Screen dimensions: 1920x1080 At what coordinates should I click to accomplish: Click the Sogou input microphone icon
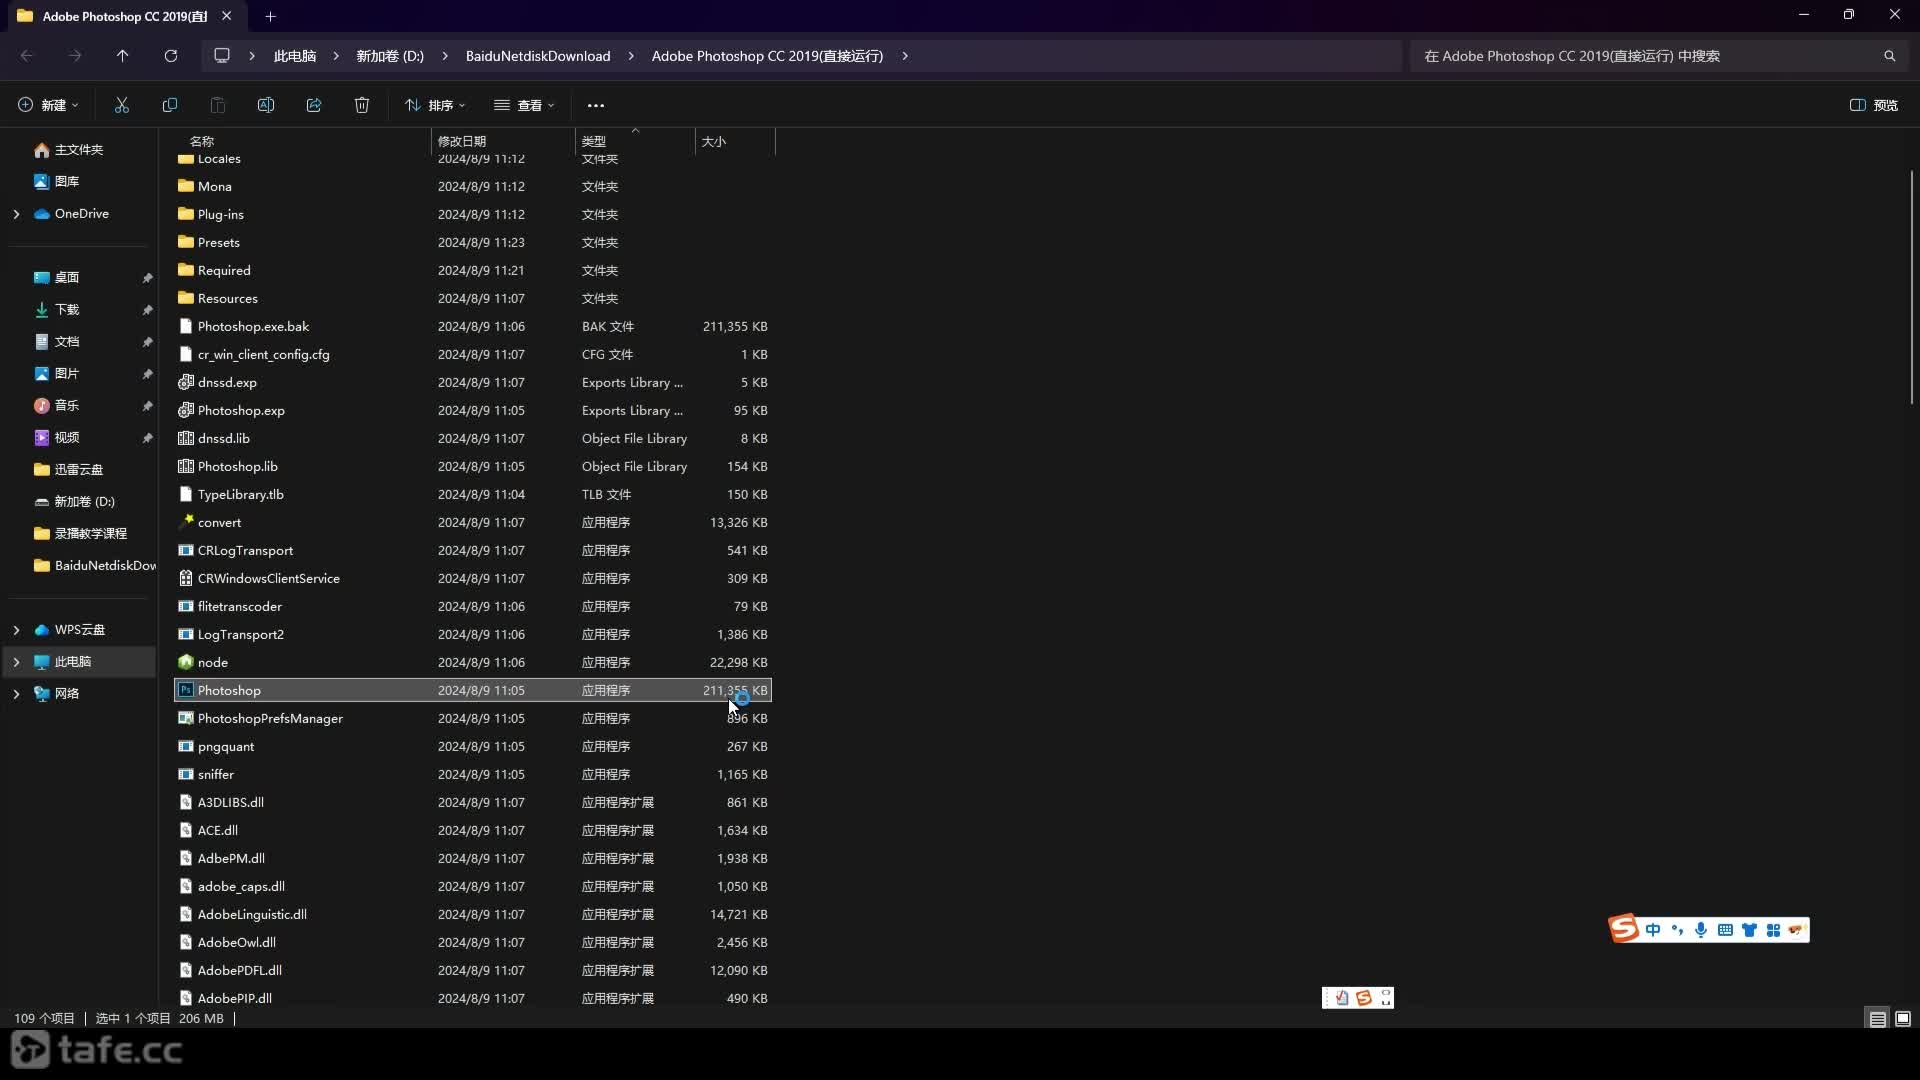[x=1701, y=930]
